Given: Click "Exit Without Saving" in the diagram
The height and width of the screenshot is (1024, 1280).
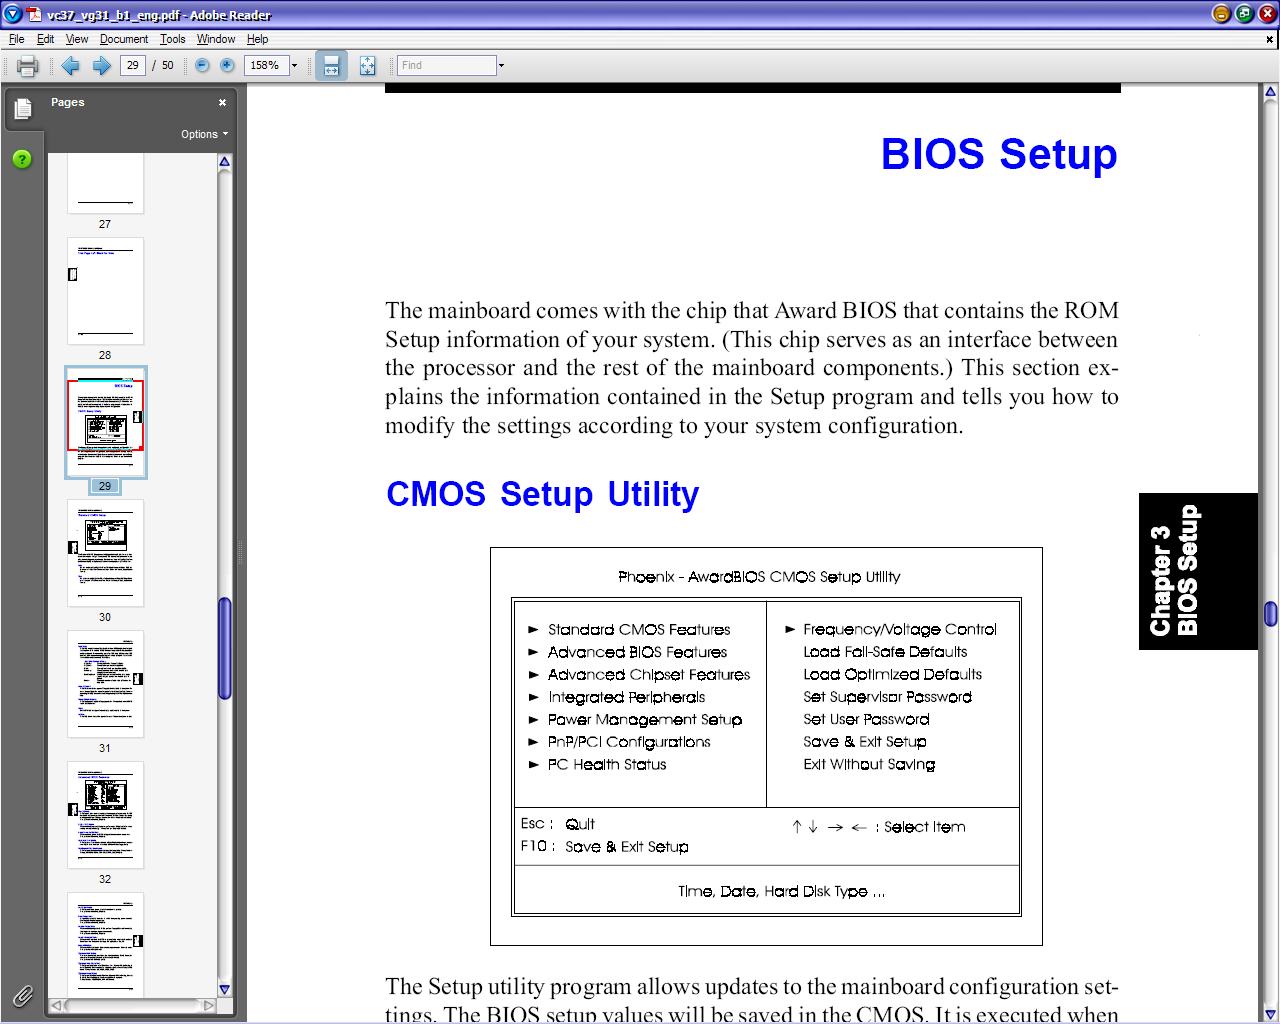Looking at the screenshot, I should (869, 764).
